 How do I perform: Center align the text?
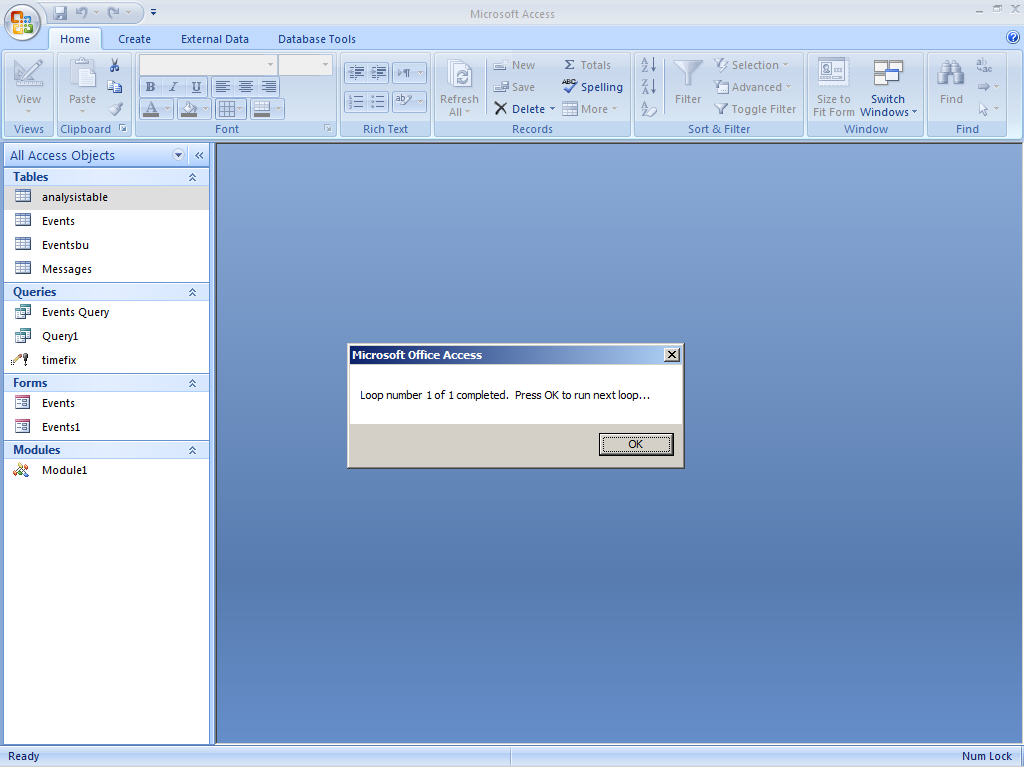(x=246, y=86)
